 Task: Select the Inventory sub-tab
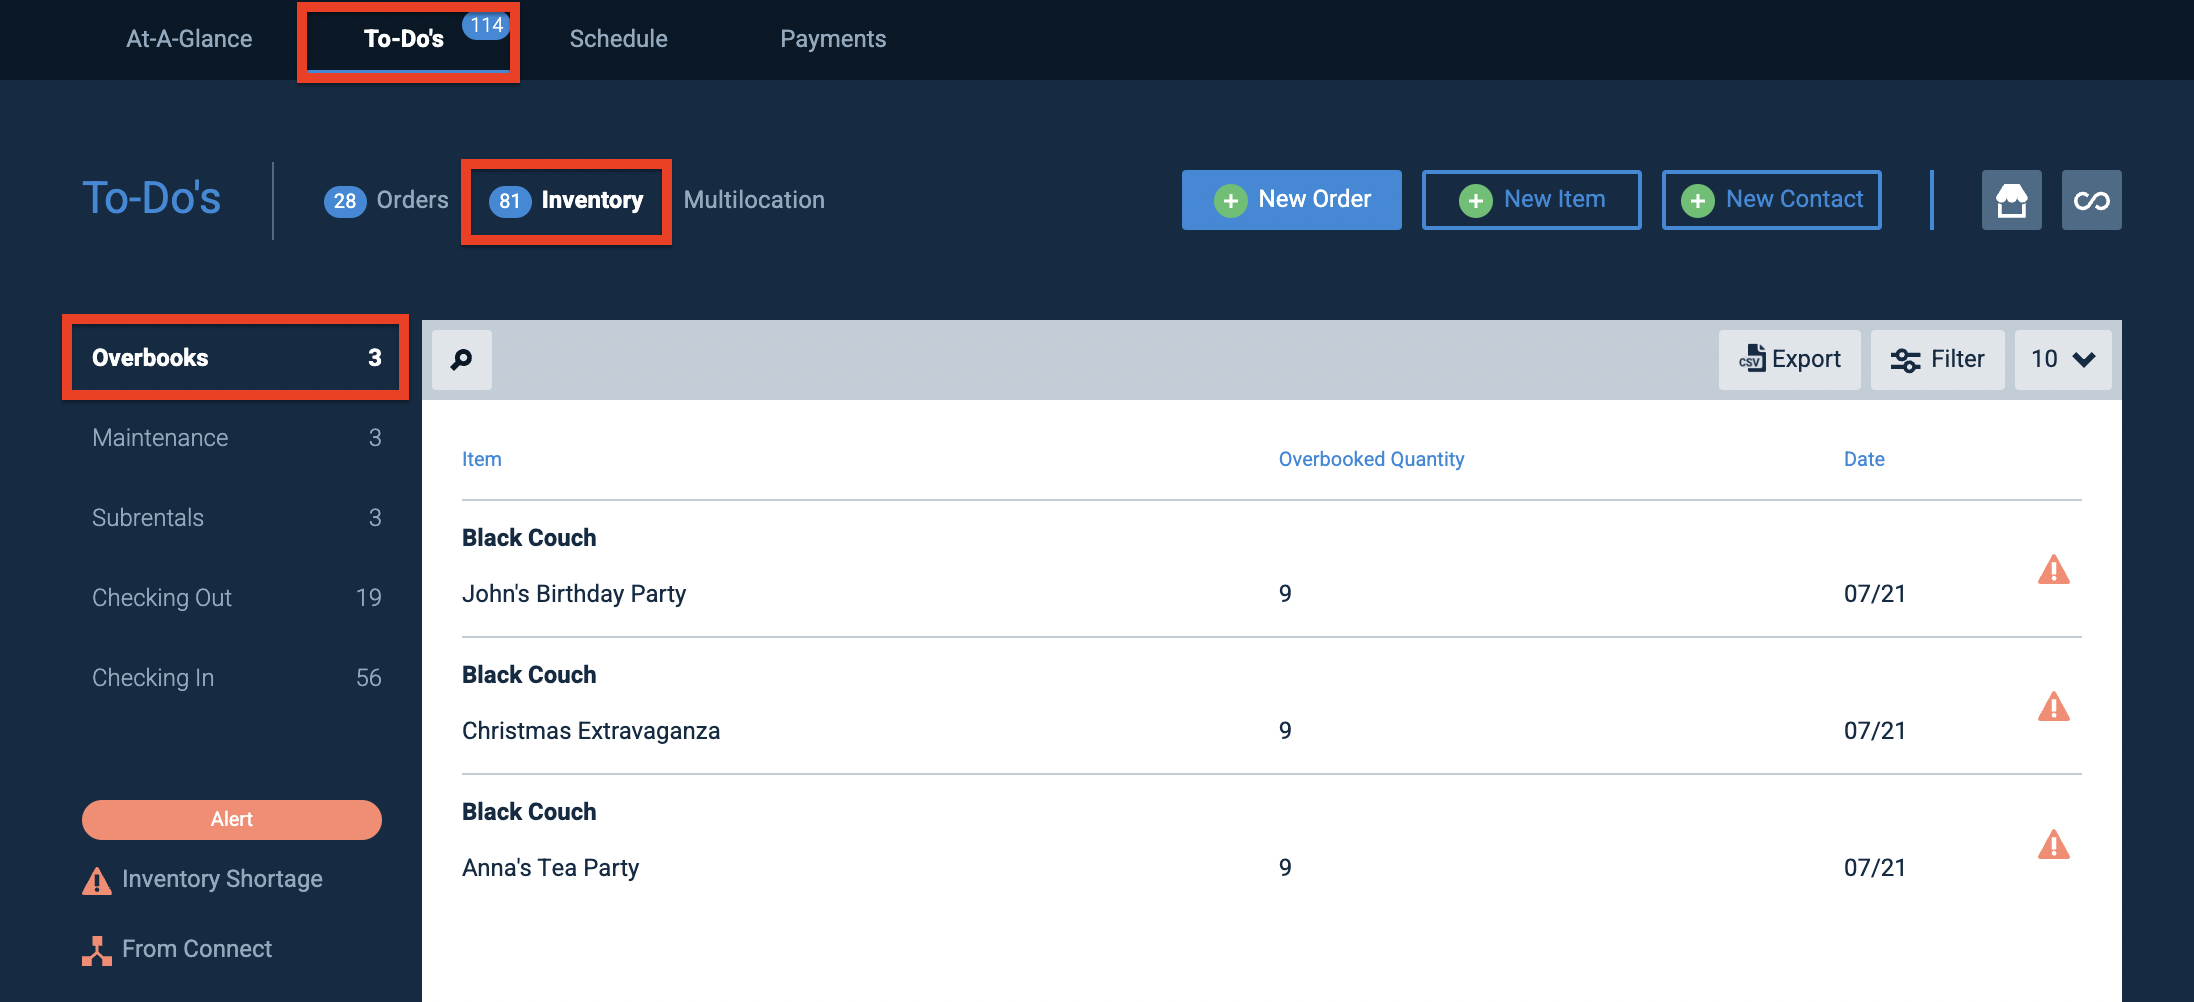click(x=566, y=200)
